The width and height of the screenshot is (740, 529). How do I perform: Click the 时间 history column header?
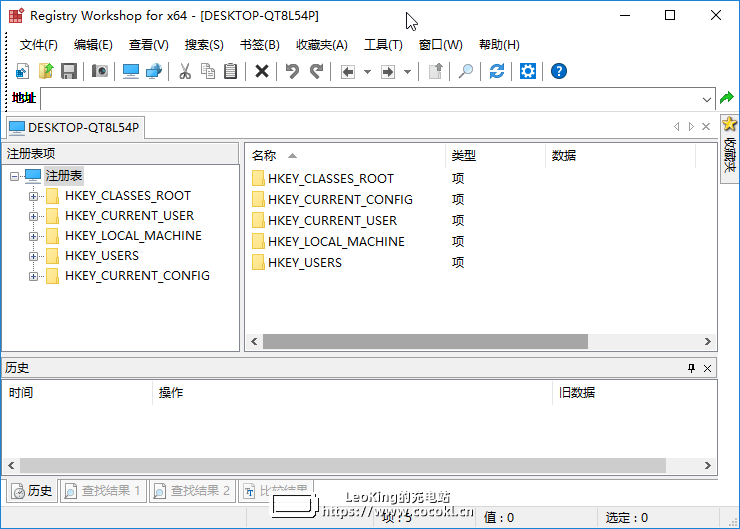click(77, 393)
